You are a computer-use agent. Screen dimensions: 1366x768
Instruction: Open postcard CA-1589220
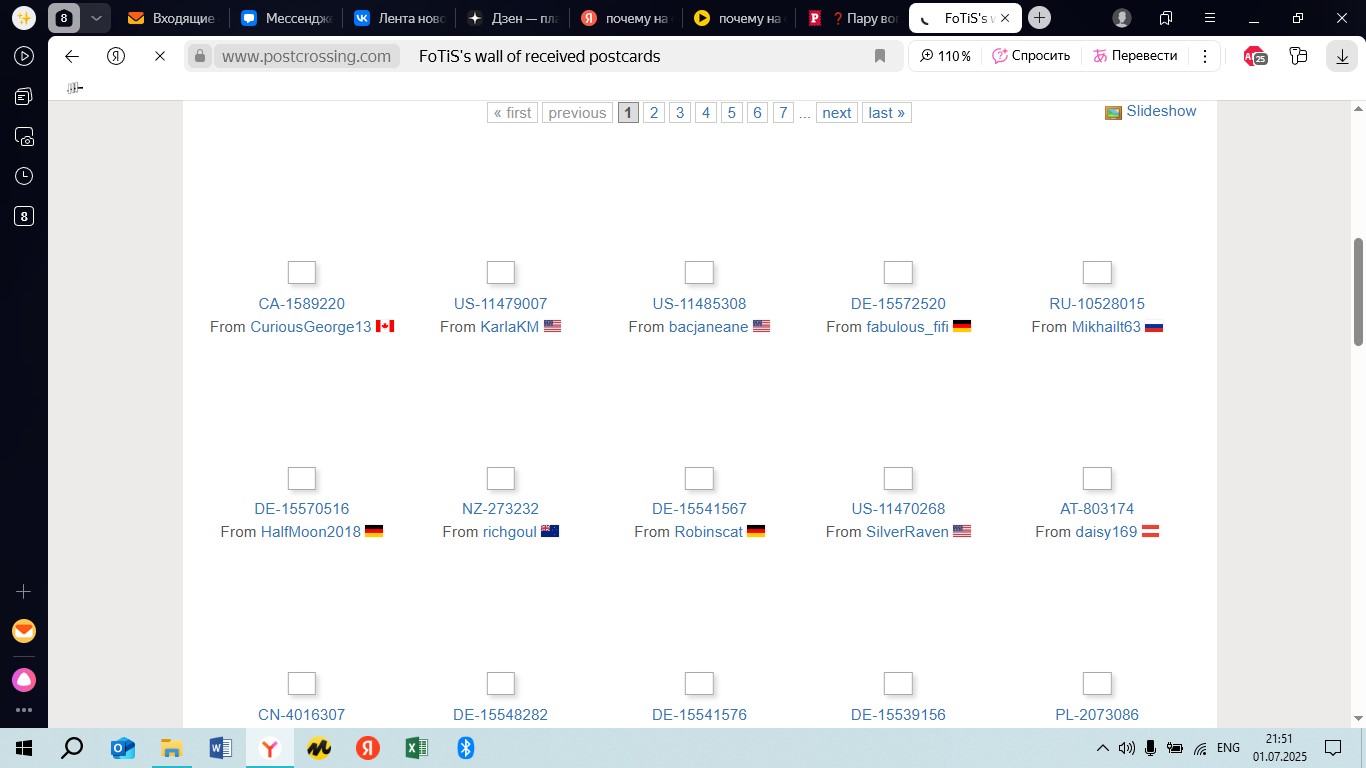point(301,304)
